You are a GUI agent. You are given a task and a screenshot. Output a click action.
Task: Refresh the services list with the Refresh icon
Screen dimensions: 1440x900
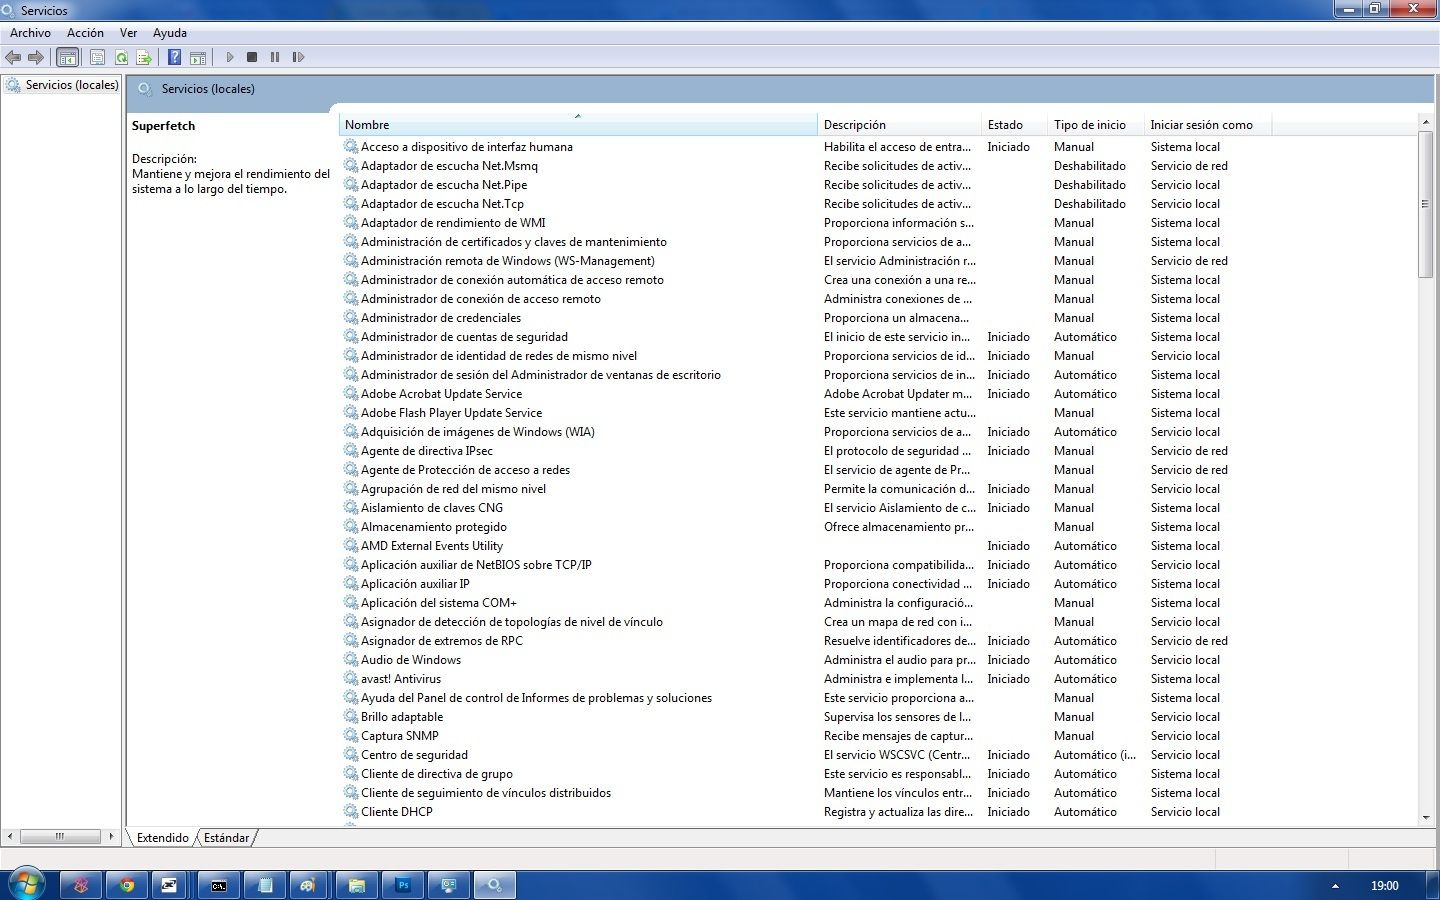pos(122,57)
